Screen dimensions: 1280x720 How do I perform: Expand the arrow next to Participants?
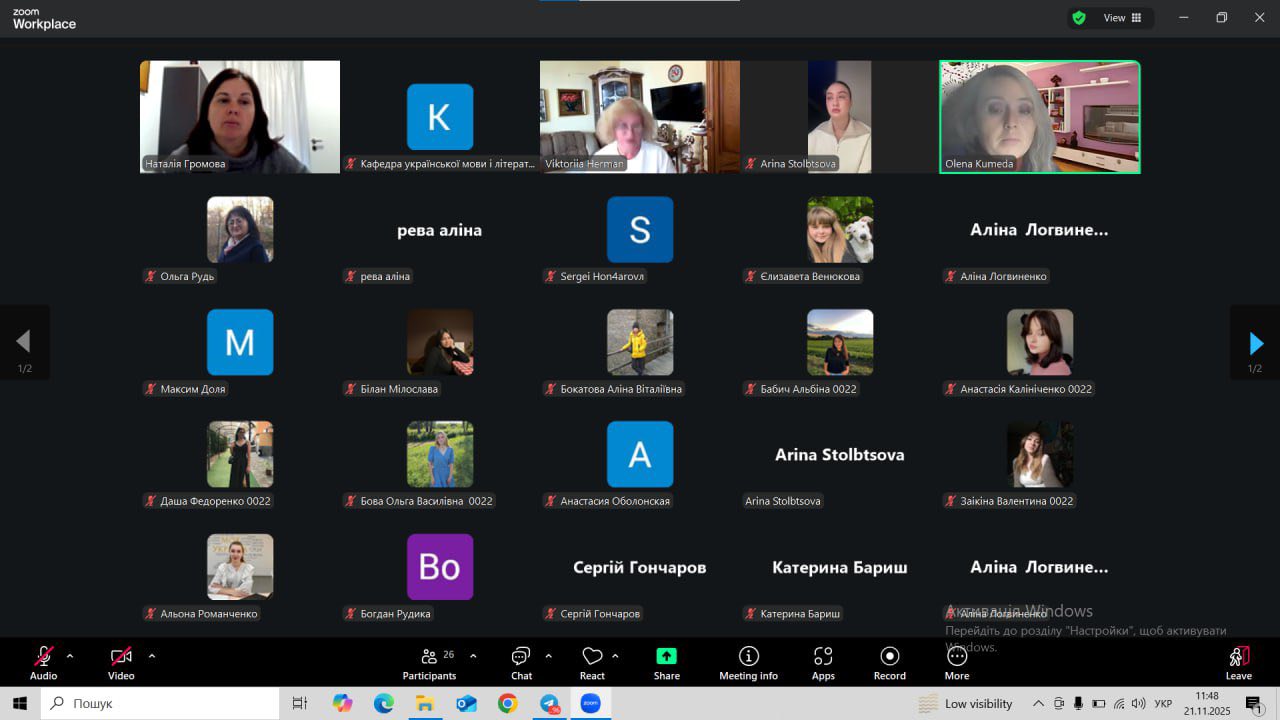tap(473, 656)
